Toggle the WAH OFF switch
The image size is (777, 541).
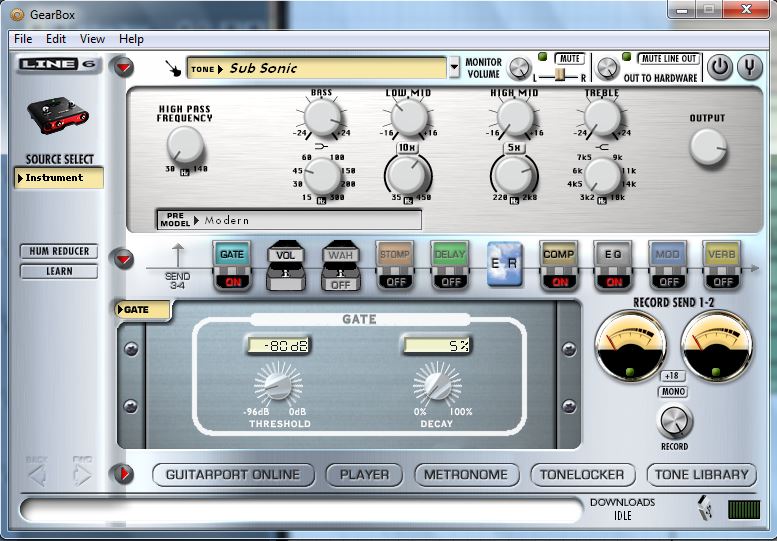(x=340, y=285)
